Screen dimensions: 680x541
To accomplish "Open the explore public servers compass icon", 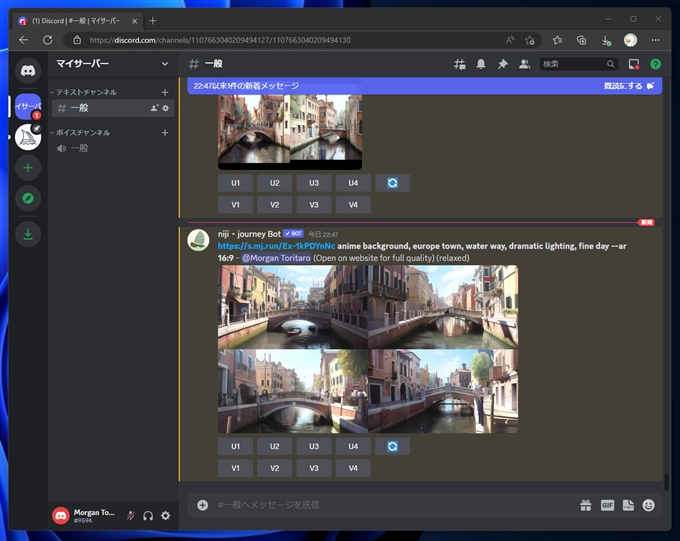I will (28, 198).
